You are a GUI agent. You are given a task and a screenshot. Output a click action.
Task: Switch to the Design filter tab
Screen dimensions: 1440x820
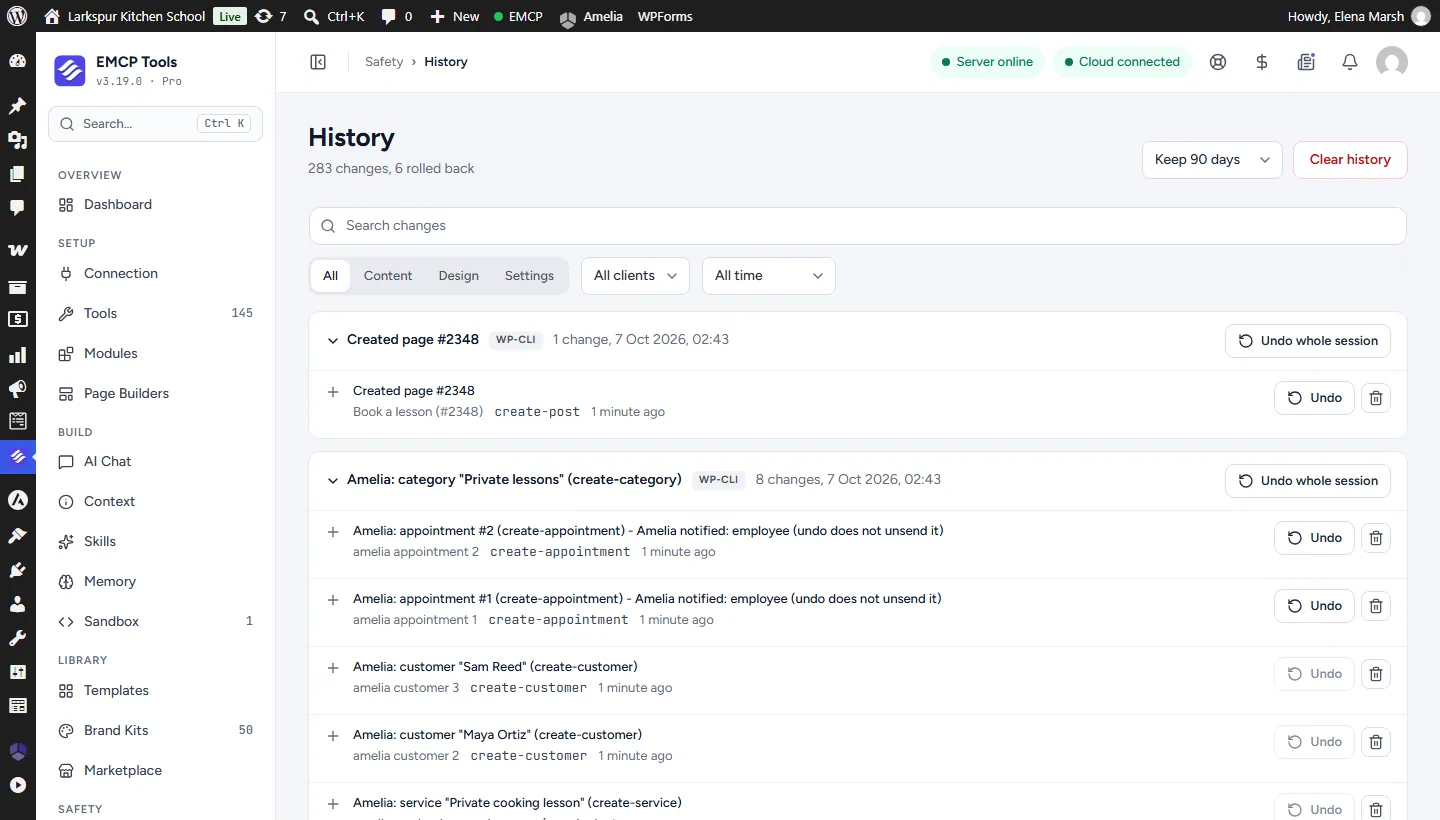point(458,276)
